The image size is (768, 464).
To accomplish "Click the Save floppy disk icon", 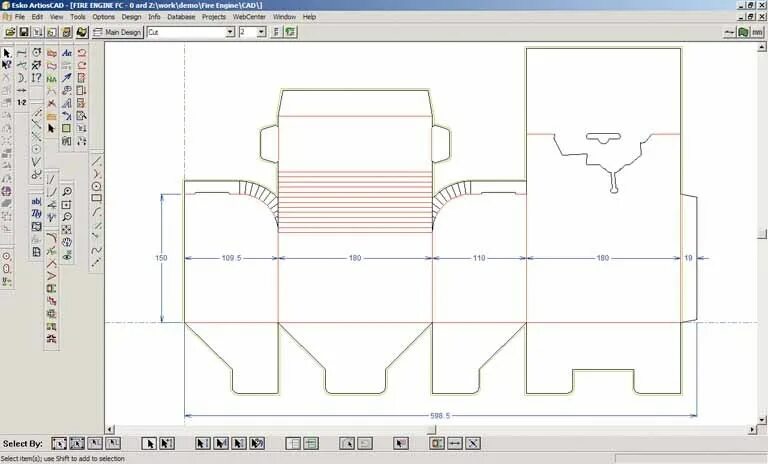I will 24,32.
